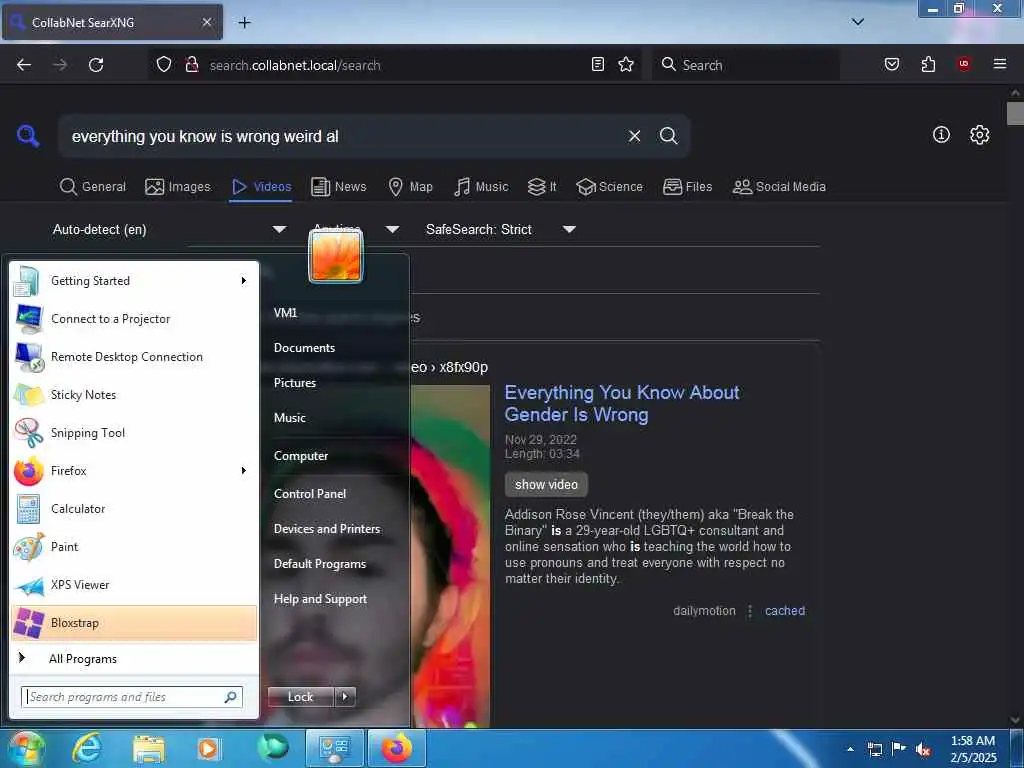Expand Getting Started submenu arrow
Screen dimensions: 1024x768
pos(244,281)
